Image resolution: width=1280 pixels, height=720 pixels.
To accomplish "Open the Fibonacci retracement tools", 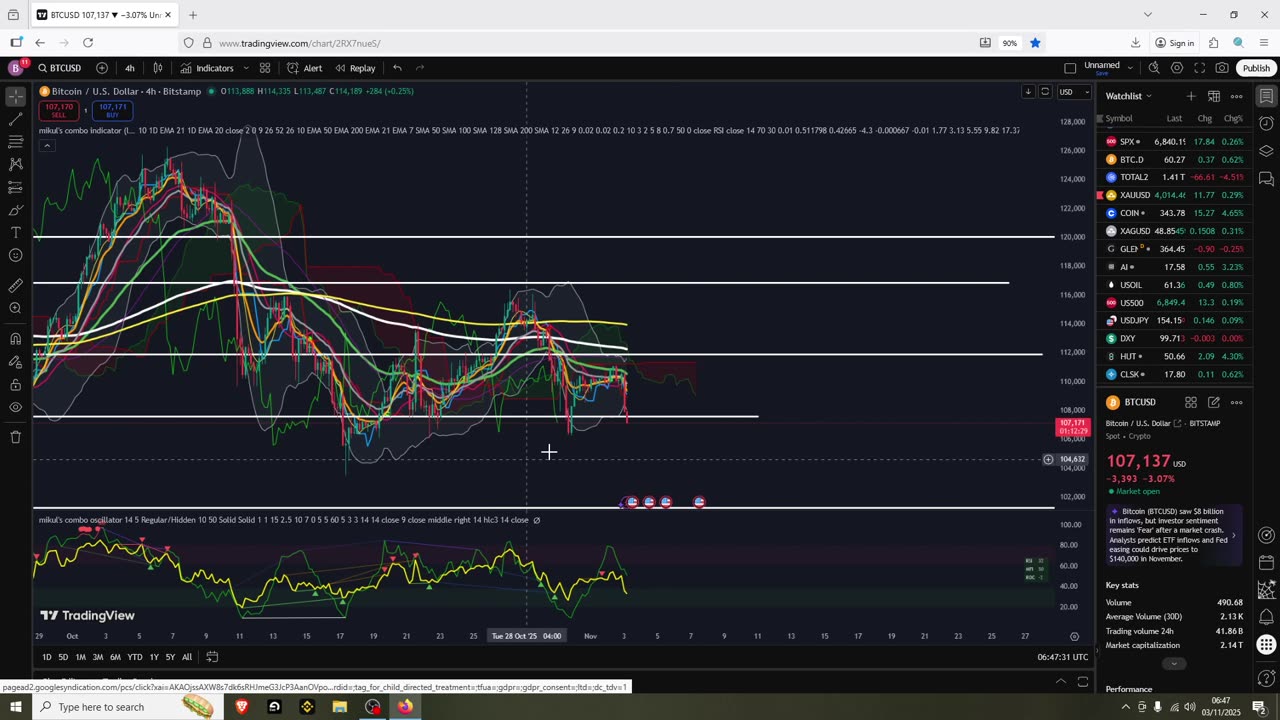I will click(x=16, y=142).
